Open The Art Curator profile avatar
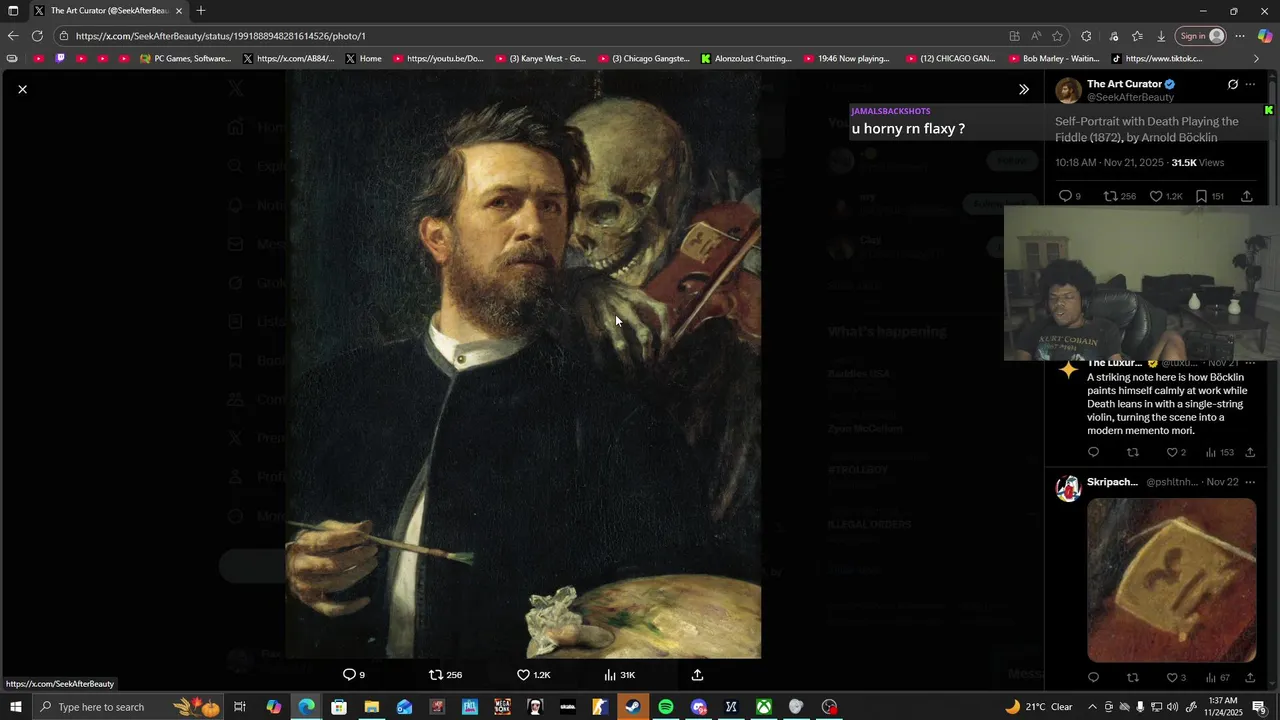 pyautogui.click(x=1068, y=90)
